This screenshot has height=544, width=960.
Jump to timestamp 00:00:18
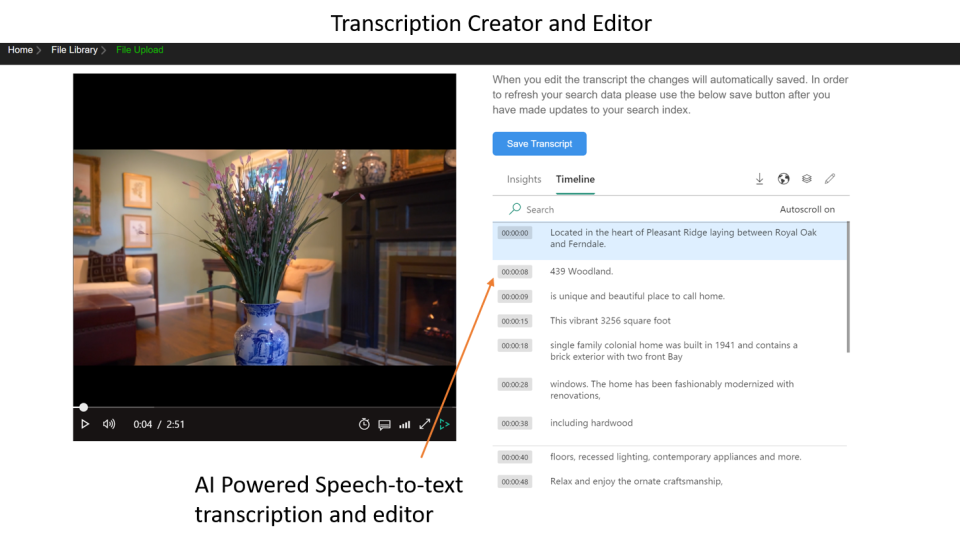pyautogui.click(x=514, y=346)
